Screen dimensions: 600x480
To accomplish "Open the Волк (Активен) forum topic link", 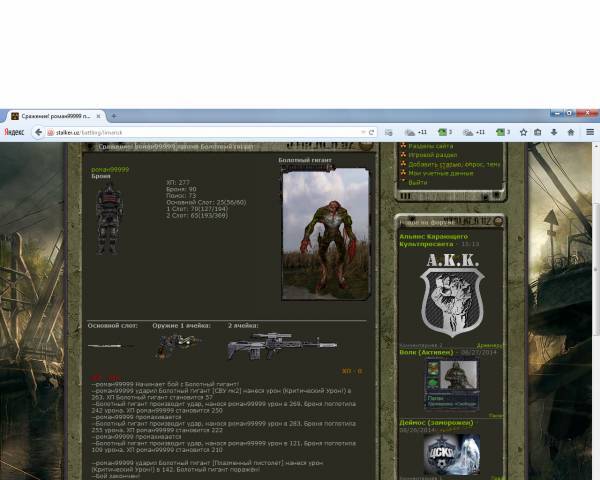I will (x=426, y=352).
